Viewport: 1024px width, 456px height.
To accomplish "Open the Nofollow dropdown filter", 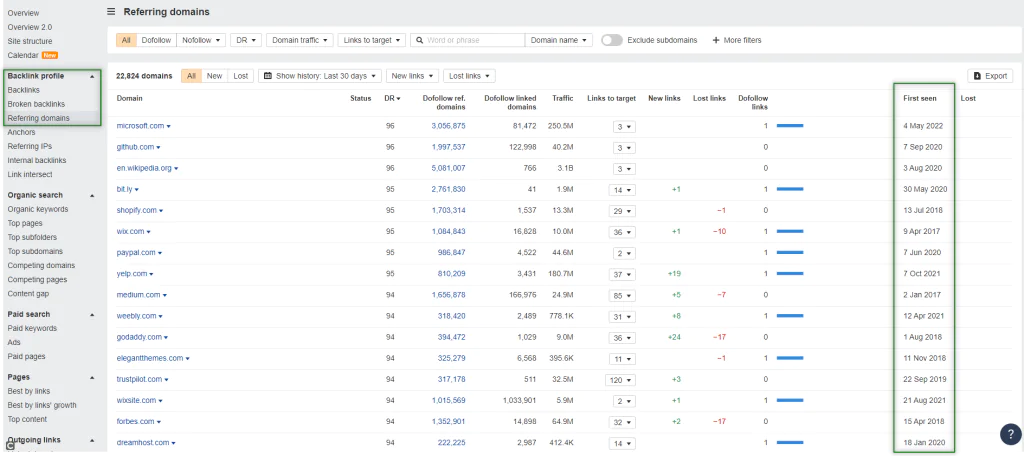I will tap(200, 40).
